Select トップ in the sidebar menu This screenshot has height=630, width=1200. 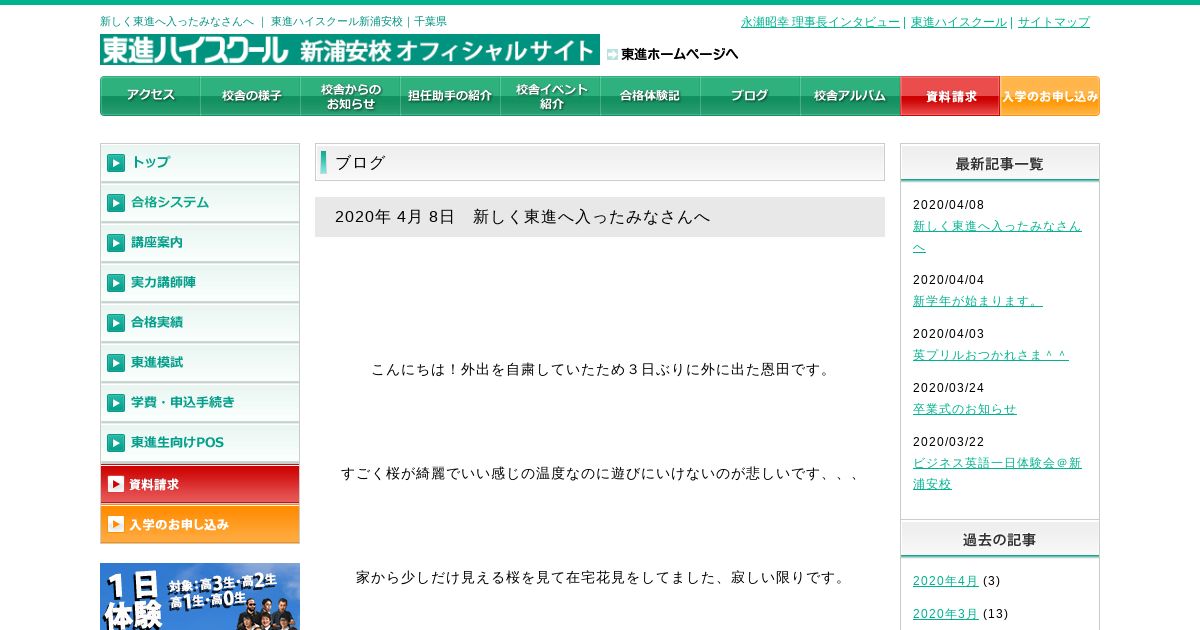point(200,162)
